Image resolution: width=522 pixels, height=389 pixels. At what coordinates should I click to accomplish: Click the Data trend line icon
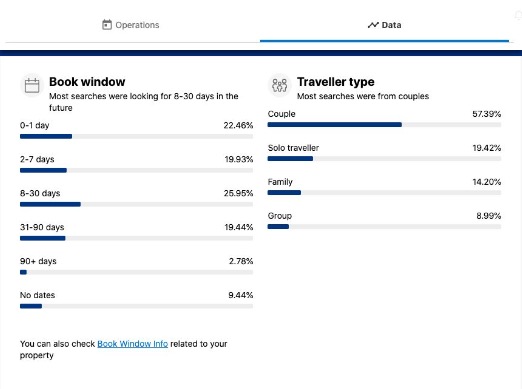[373, 25]
